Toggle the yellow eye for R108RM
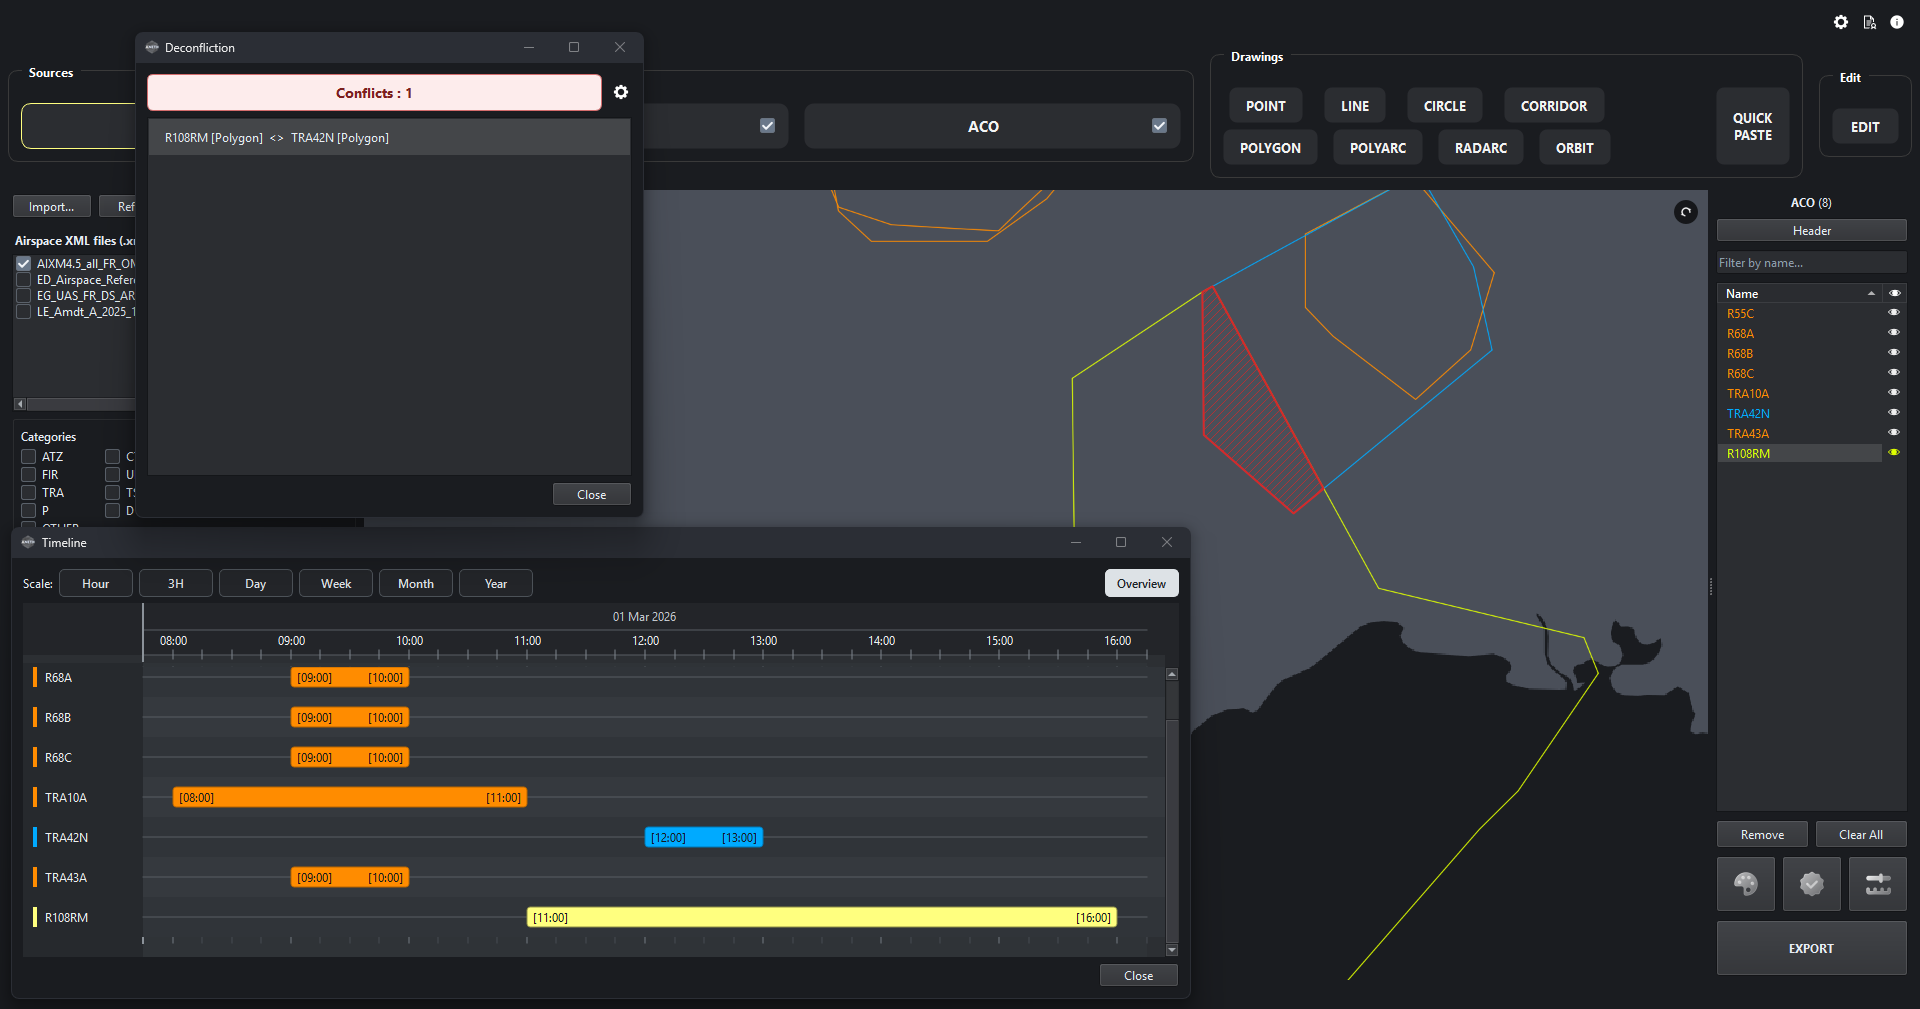 (x=1894, y=453)
